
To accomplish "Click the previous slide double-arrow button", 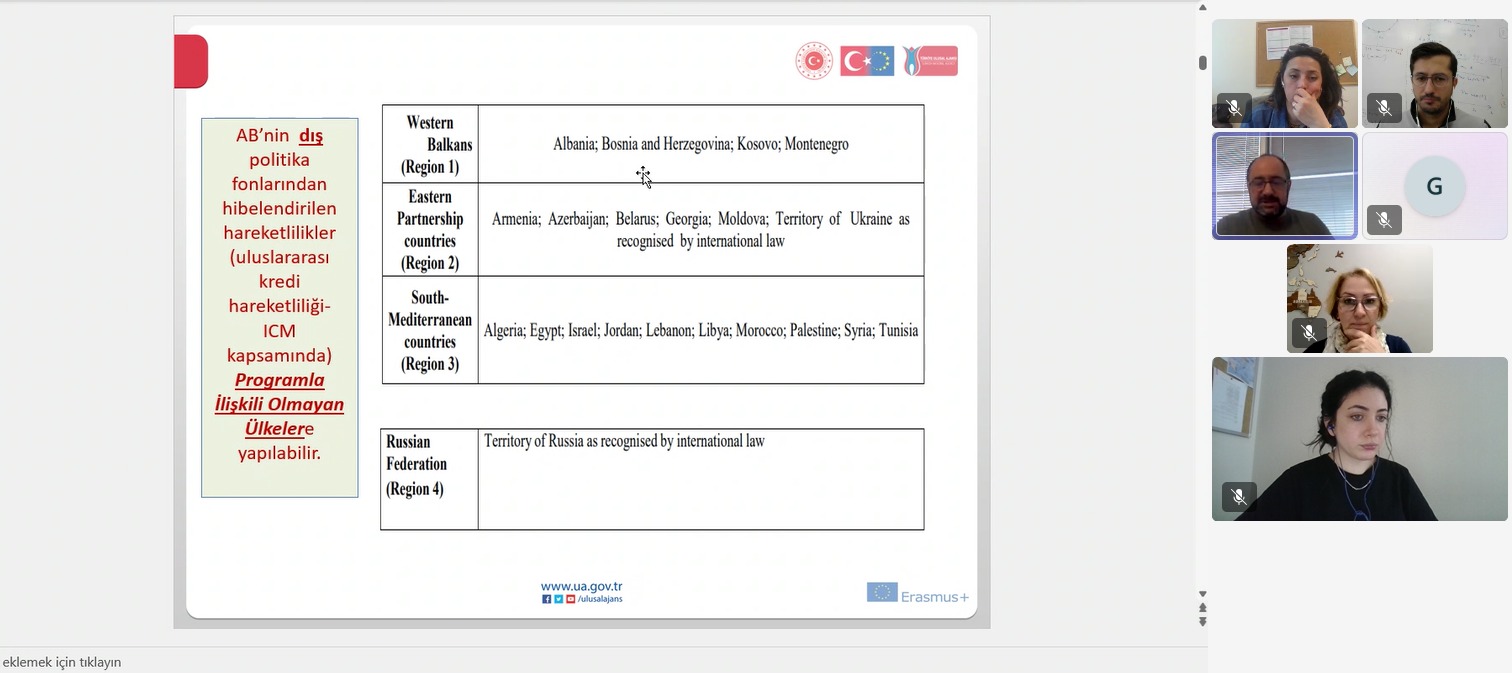I will 1202,608.
